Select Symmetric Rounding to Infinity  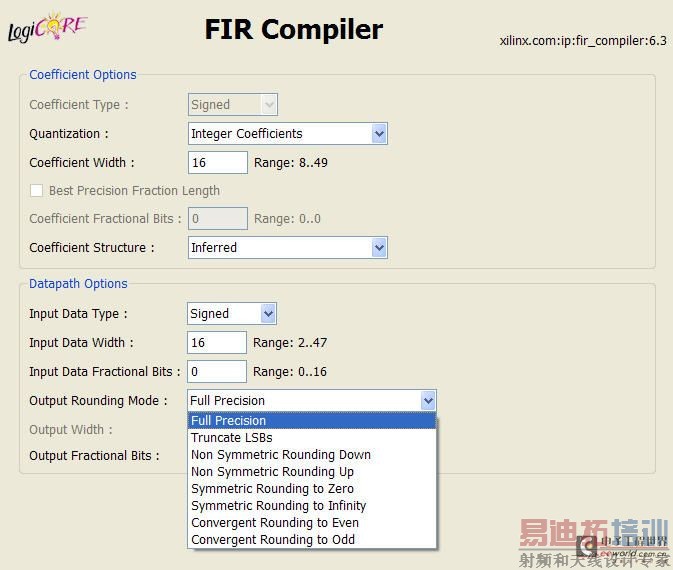coord(312,506)
